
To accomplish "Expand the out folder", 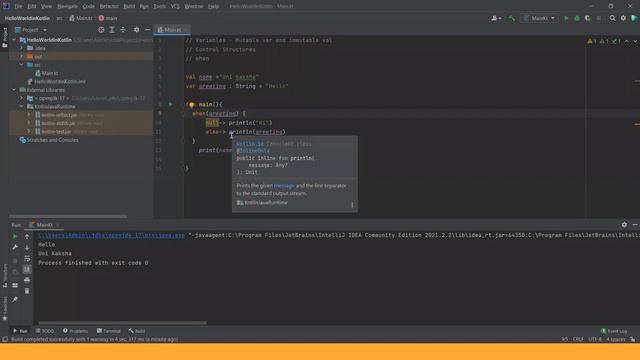I will click(22, 56).
